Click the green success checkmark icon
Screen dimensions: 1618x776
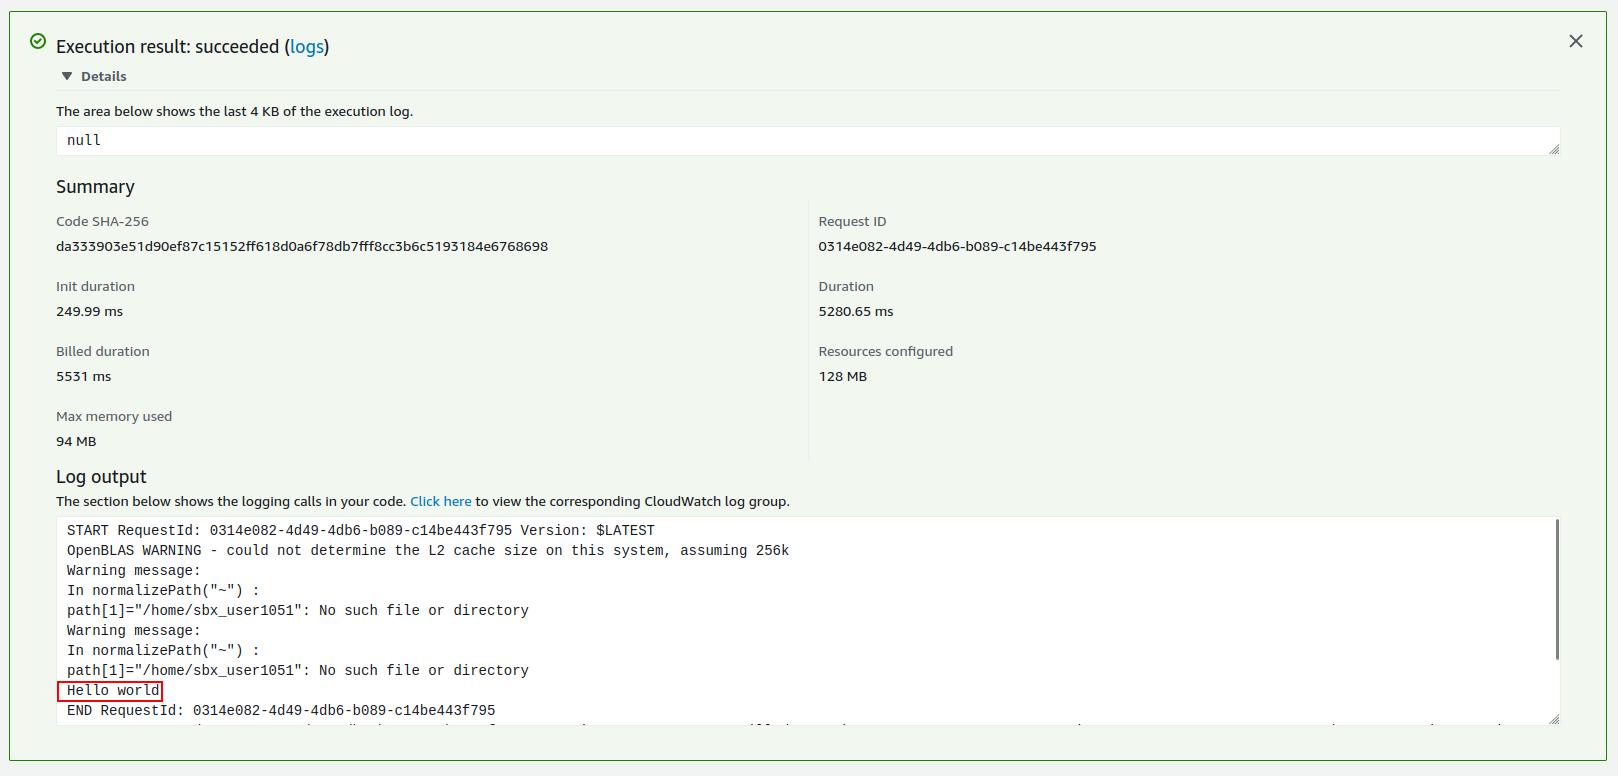pos(38,41)
